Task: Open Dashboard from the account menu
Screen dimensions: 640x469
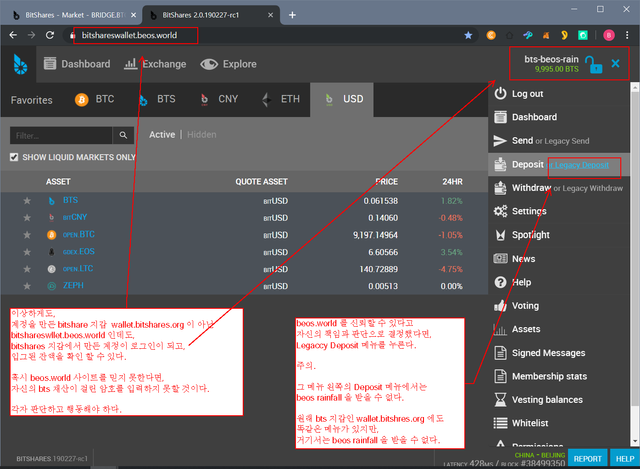Action: tap(534, 117)
